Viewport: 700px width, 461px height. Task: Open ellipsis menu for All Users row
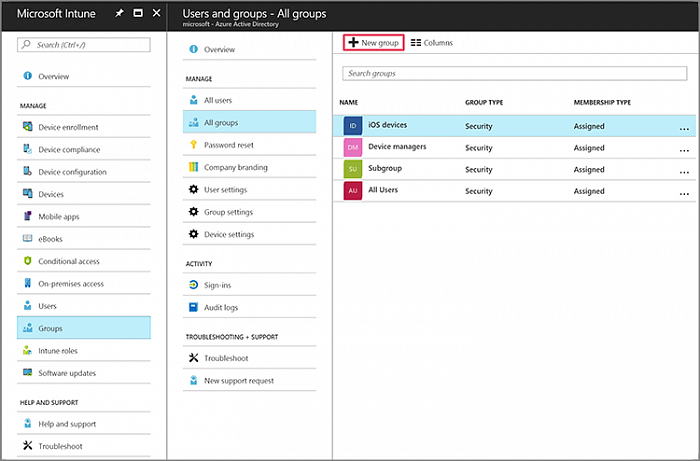(684, 193)
